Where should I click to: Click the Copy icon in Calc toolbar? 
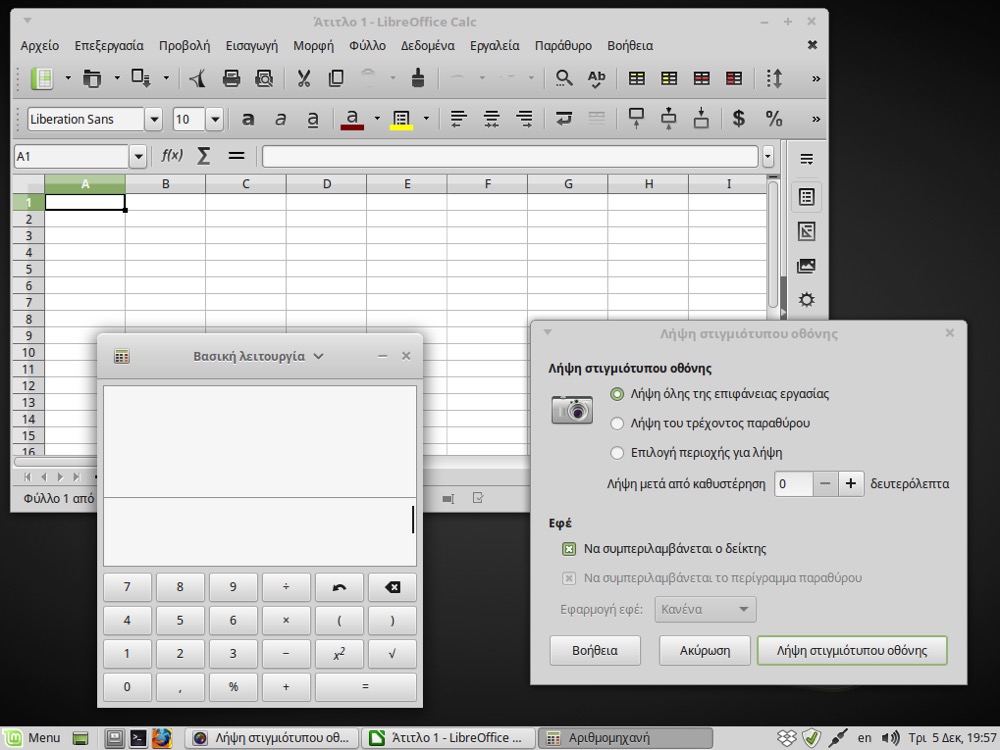pyautogui.click(x=336, y=78)
